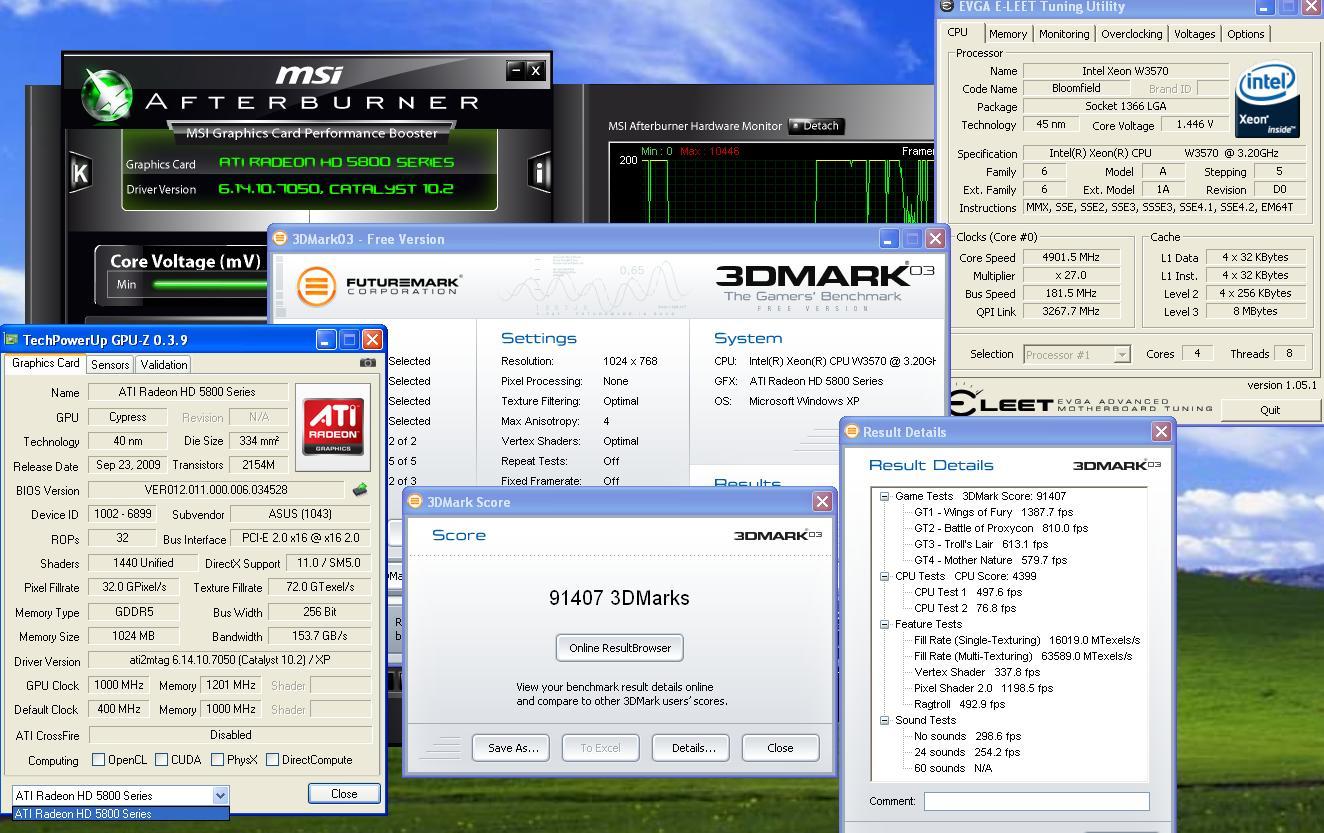This screenshot has width=1324, height=833.
Task: Select ATI Radeon HD 5800 Series list entry
Action: pyautogui.click(x=121, y=814)
